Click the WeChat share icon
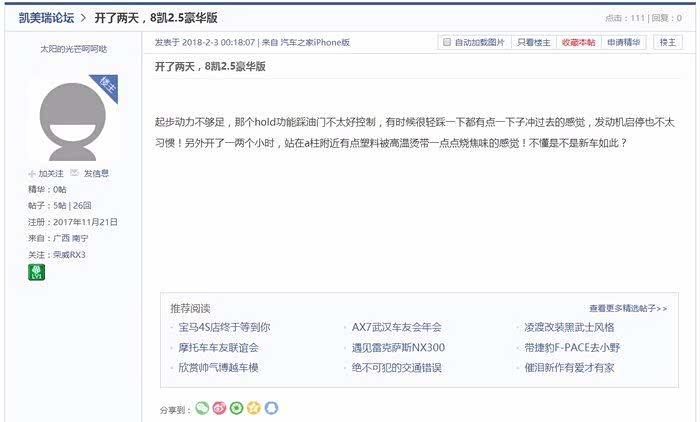This screenshot has height=422, width=700. pos(202,408)
